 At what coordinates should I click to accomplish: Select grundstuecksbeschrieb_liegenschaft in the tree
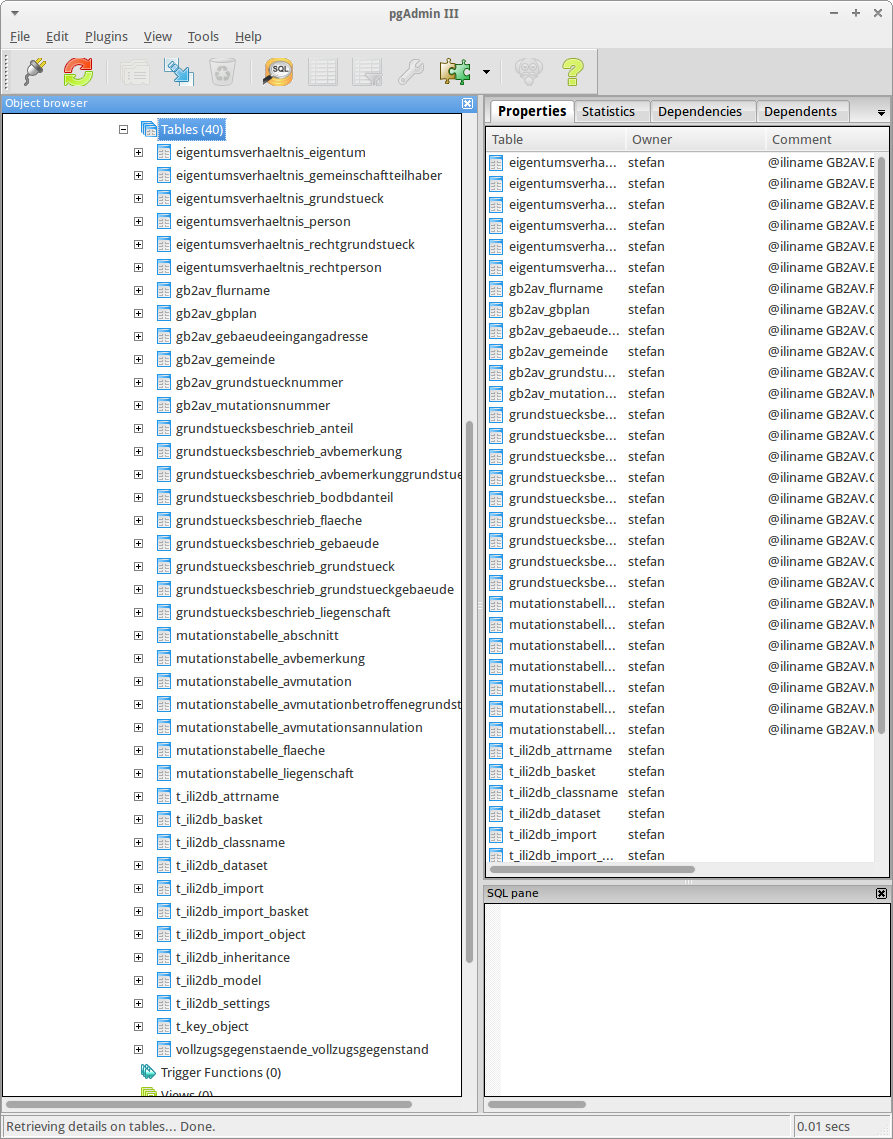pyautogui.click(x=283, y=612)
